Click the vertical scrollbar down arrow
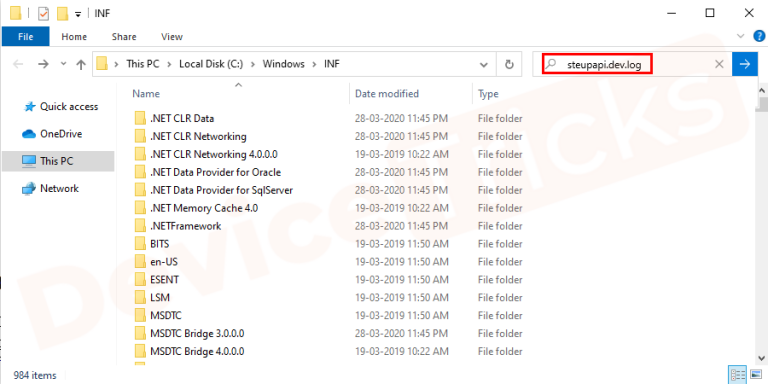Viewport: 768px width, 384px height. [762, 358]
